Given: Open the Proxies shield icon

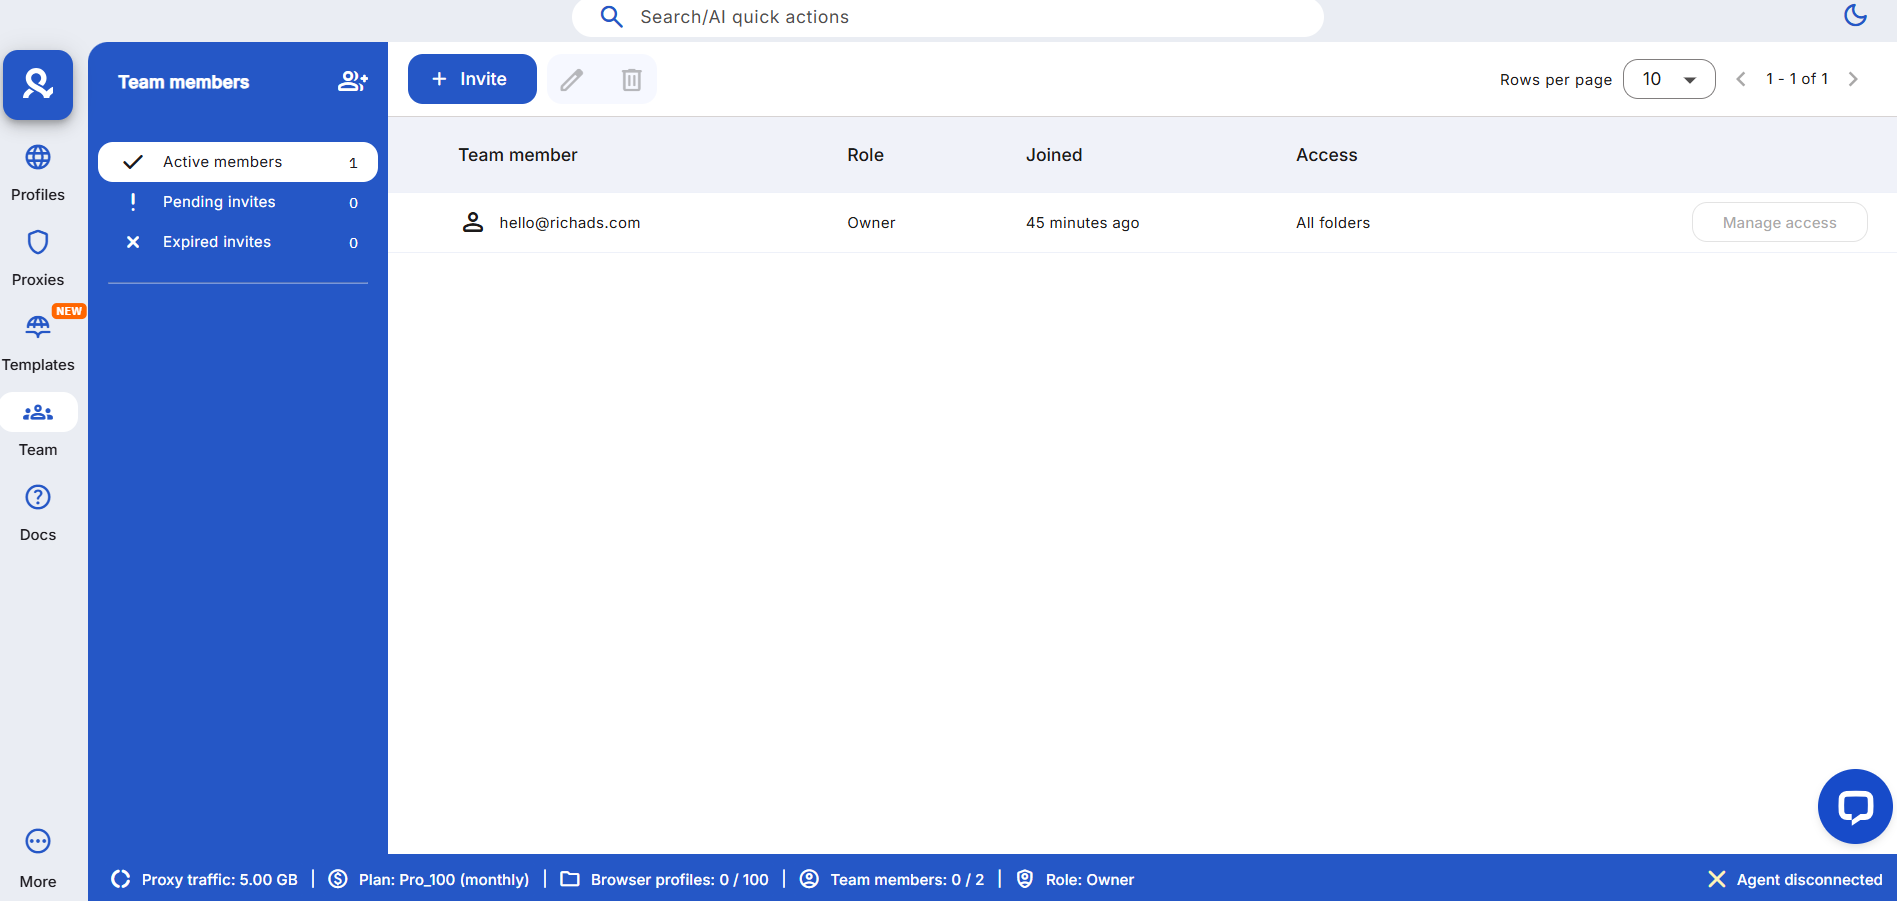Looking at the screenshot, I should (x=38, y=243).
